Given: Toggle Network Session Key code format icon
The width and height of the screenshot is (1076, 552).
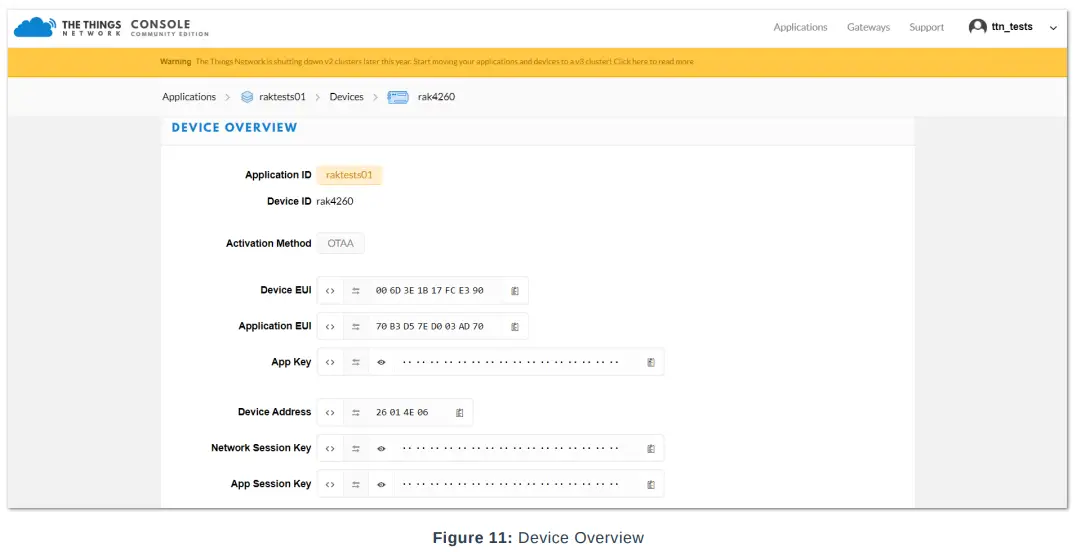Looking at the screenshot, I should coord(330,448).
